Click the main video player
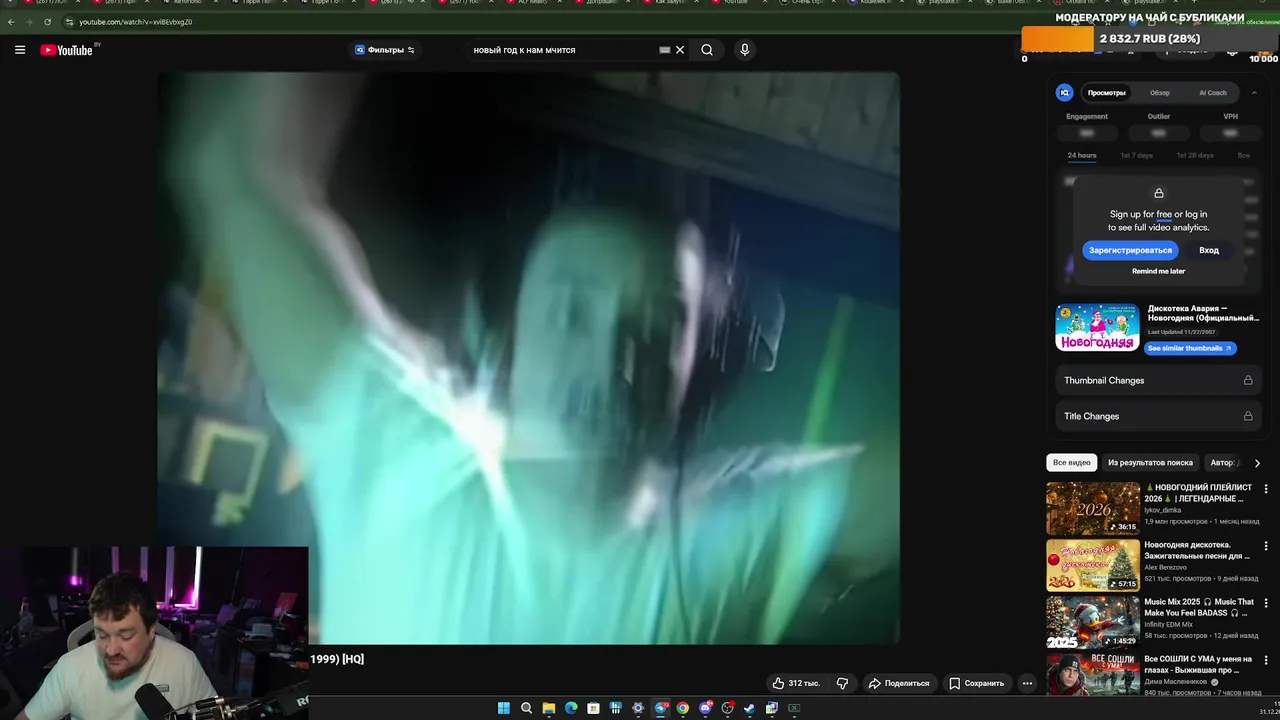This screenshot has height=720, width=1280. [x=528, y=358]
